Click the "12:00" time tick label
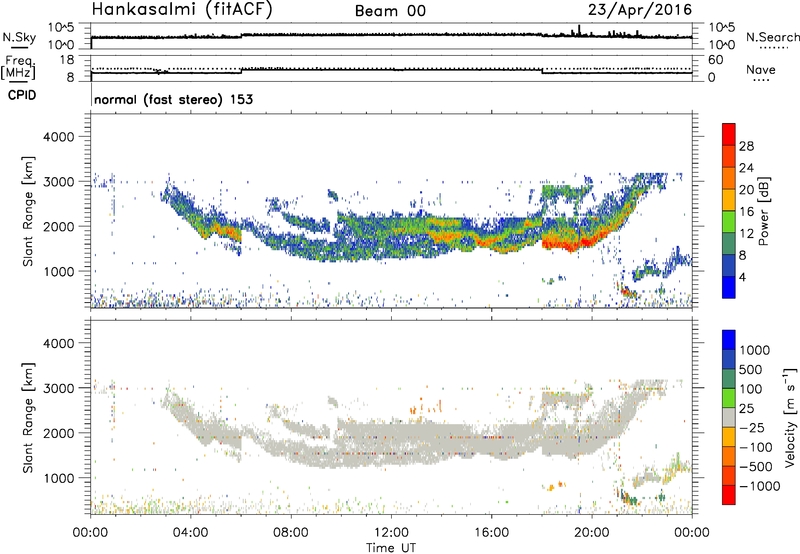The height and width of the screenshot is (554, 800). 391,533
